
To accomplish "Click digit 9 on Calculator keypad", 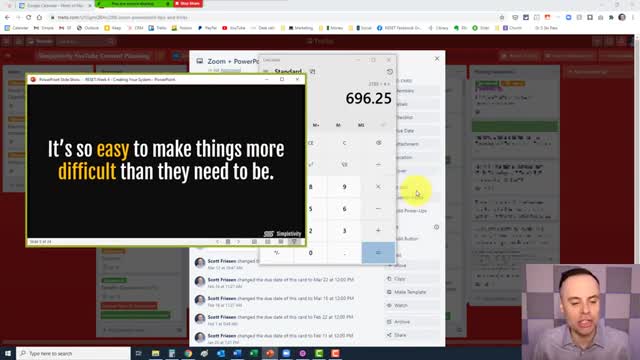I will tap(344, 187).
